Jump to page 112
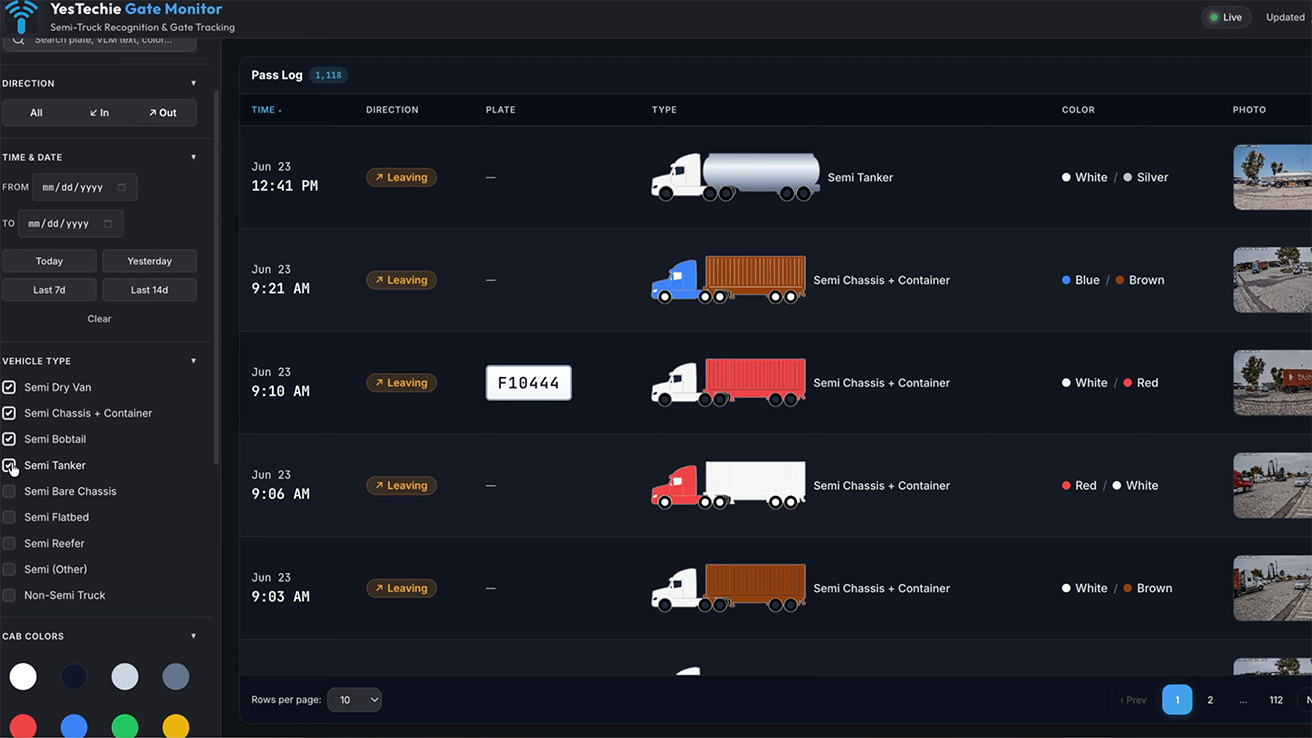Image resolution: width=1312 pixels, height=738 pixels. point(1276,700)
